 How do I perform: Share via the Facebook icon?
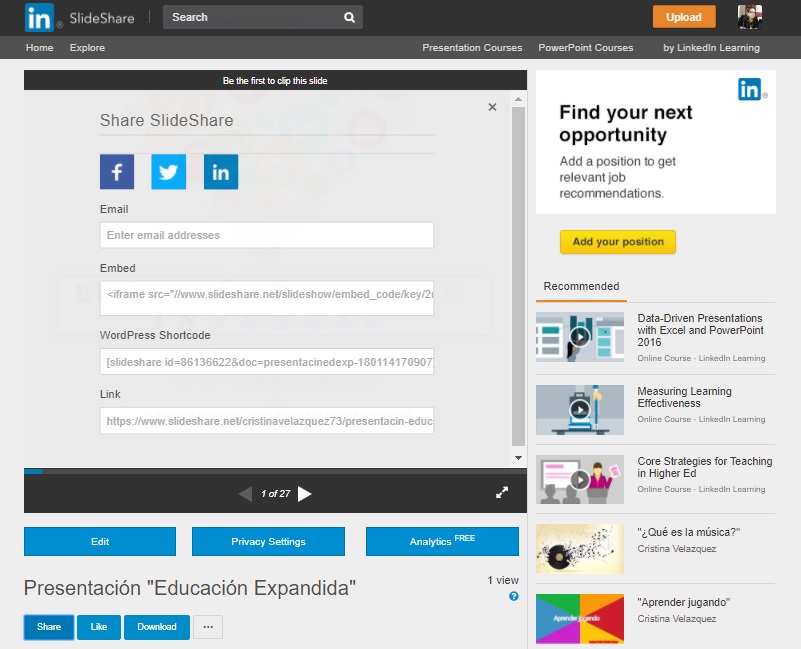click(x=117, y=172)
